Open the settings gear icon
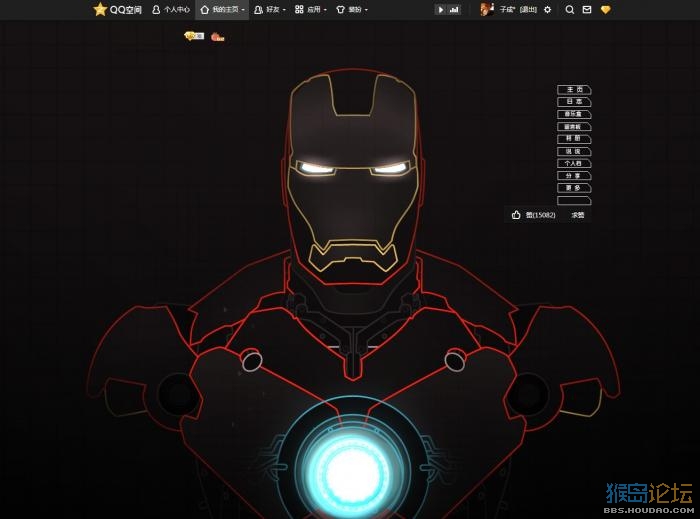Image resolution: width=700 pixels, height=519 pixels. 548,9
